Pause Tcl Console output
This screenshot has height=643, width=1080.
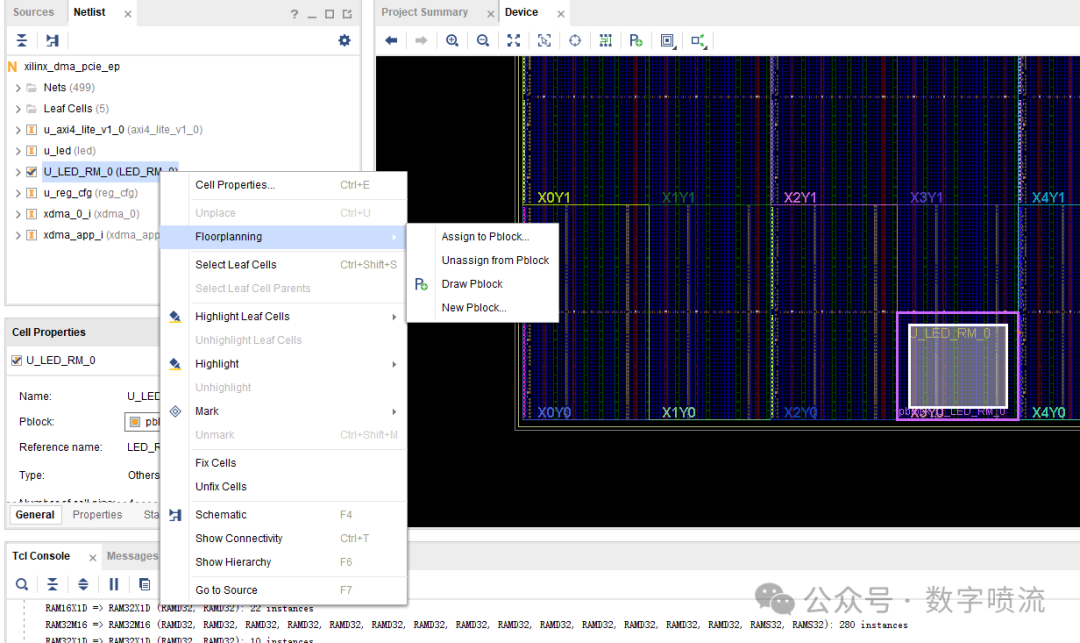(x=114, y=584)
